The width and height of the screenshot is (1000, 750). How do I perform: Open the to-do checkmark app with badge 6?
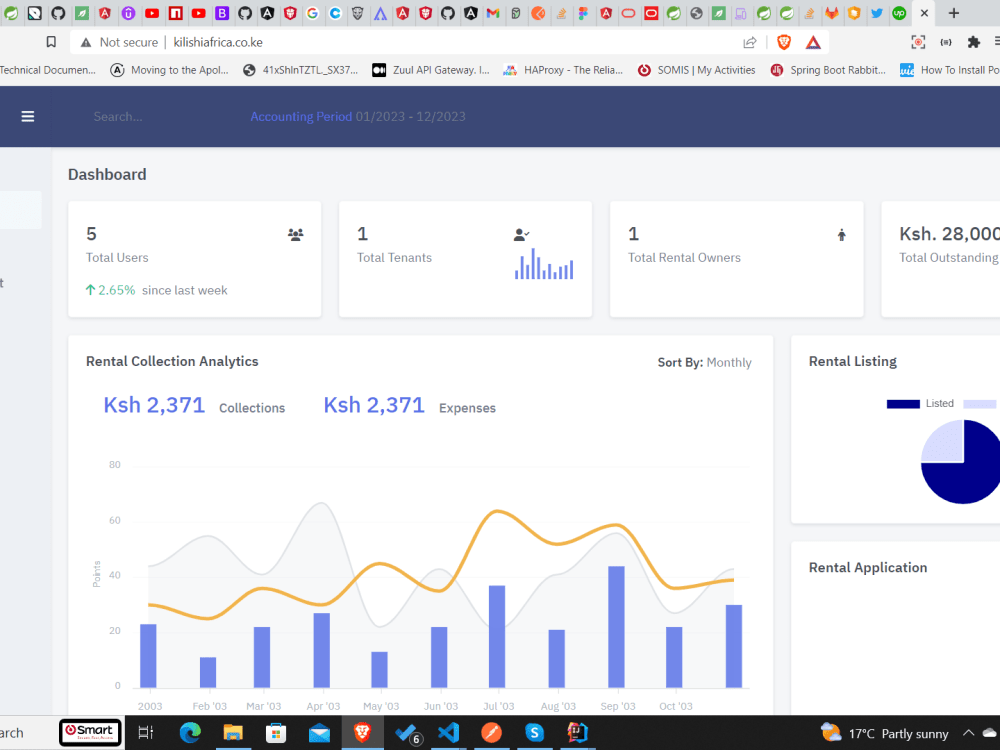click(407, 733)
